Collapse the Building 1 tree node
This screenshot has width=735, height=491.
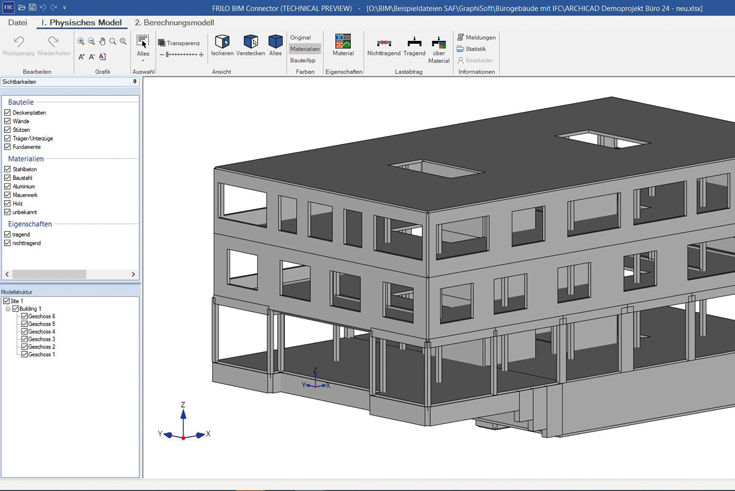pyautogui.click(x=8, y=309)
